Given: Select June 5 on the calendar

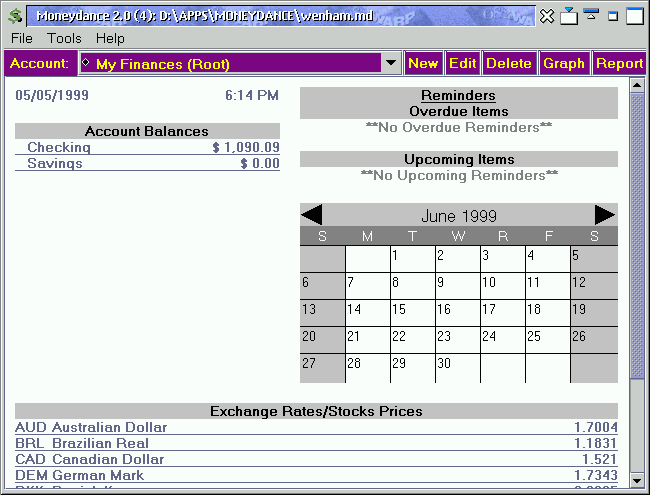Looking at the screenshot, I should (x=594, y=259).
